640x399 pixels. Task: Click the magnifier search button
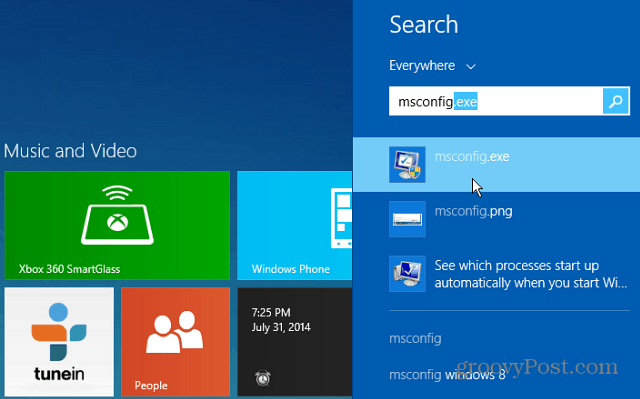coord(616,101)
